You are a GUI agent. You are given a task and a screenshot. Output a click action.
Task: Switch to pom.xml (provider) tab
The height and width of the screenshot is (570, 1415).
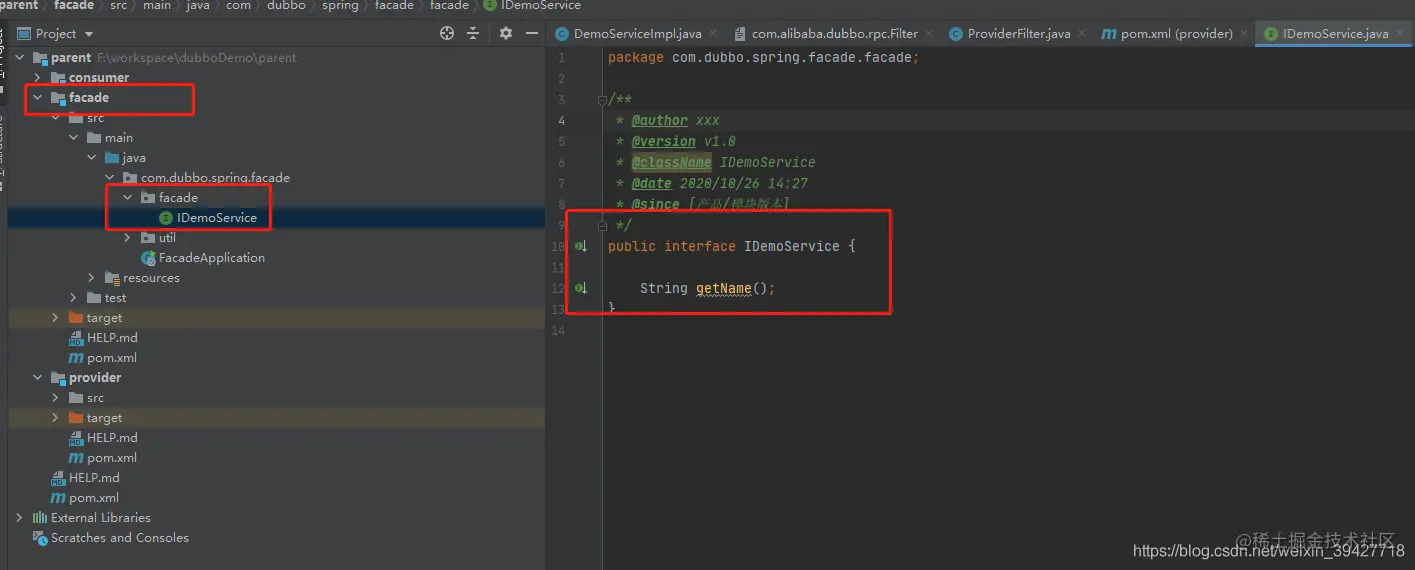click(1177, 33)
